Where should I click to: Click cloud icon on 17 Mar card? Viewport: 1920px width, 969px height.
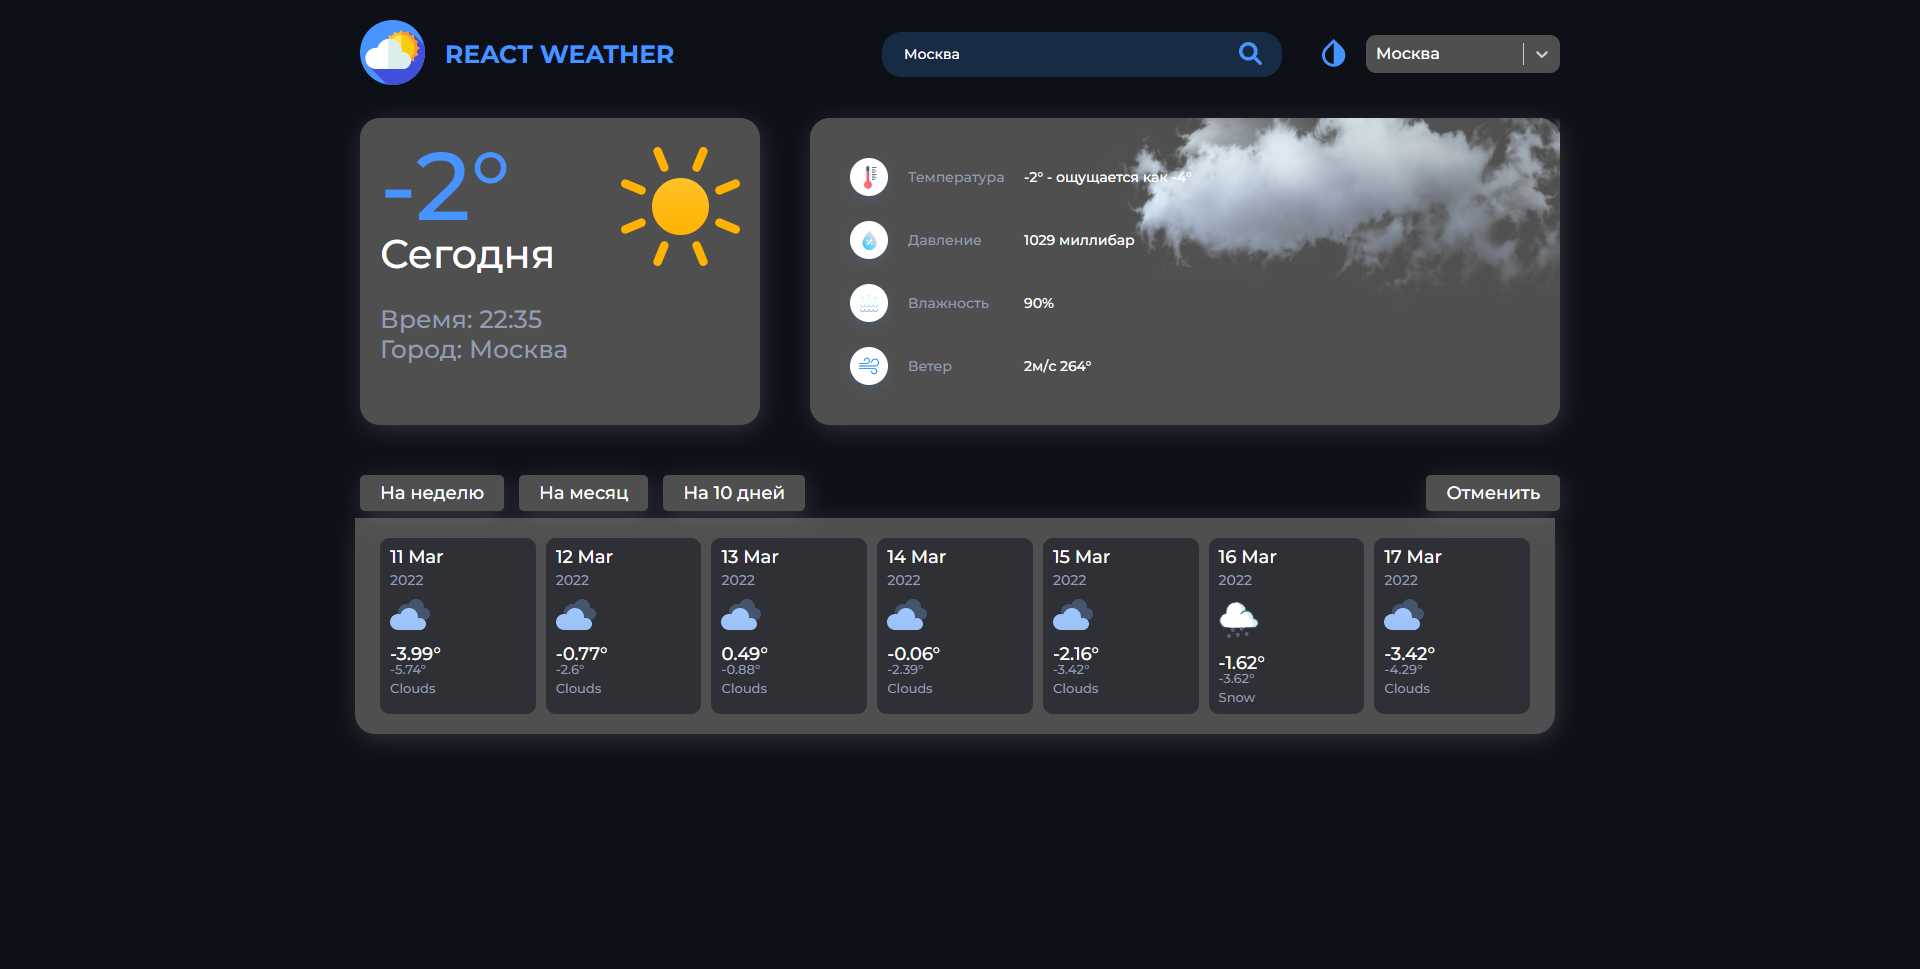point(1404,615)
